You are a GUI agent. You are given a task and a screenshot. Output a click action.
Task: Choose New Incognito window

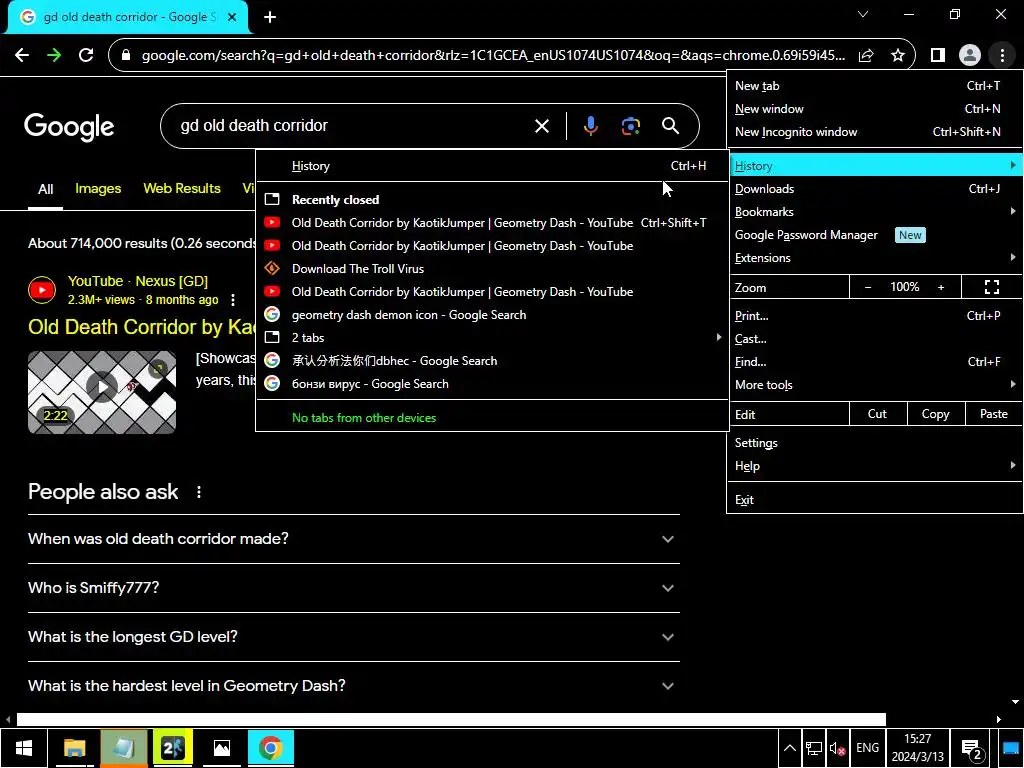pos(874,132)
